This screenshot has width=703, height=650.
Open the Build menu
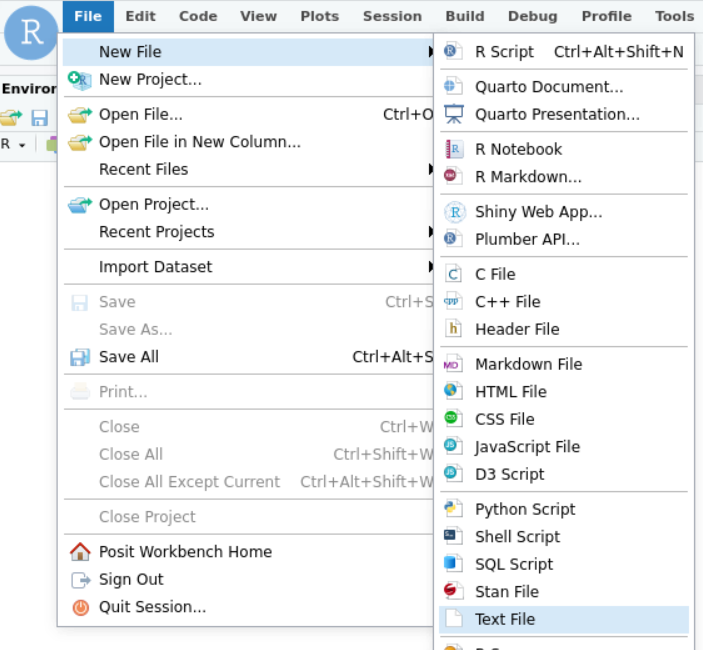(x=465, y=16)
